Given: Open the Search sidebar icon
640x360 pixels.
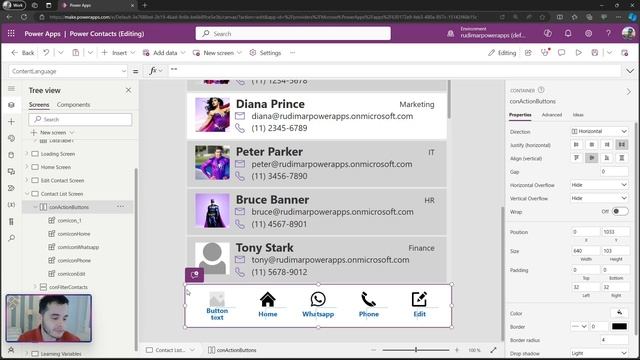Looking at the screenshot, I should pyautogui.click(x=11, y=238).
